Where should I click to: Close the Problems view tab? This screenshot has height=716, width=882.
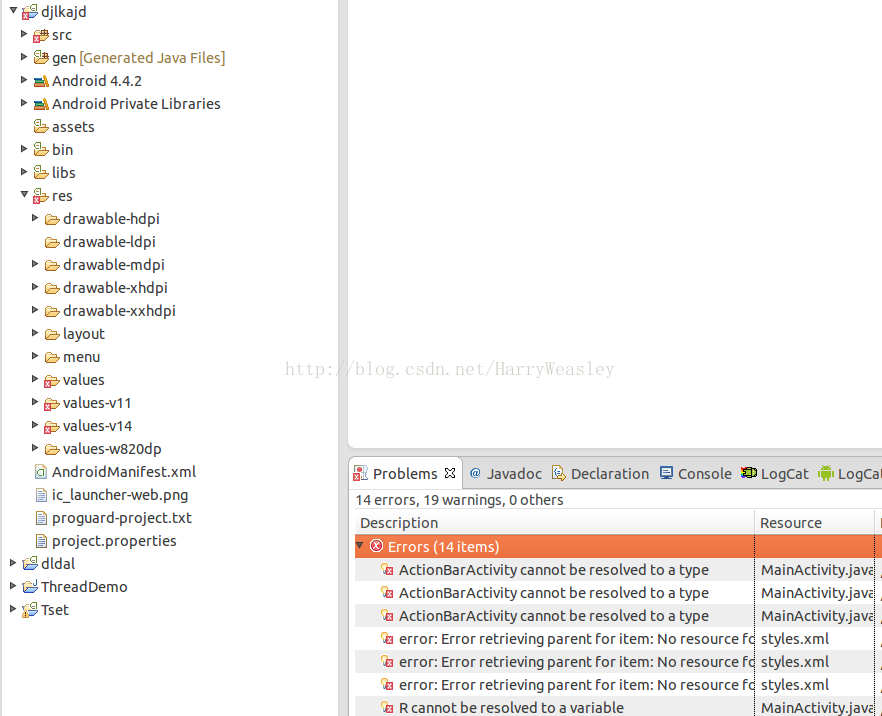point(450,473)
